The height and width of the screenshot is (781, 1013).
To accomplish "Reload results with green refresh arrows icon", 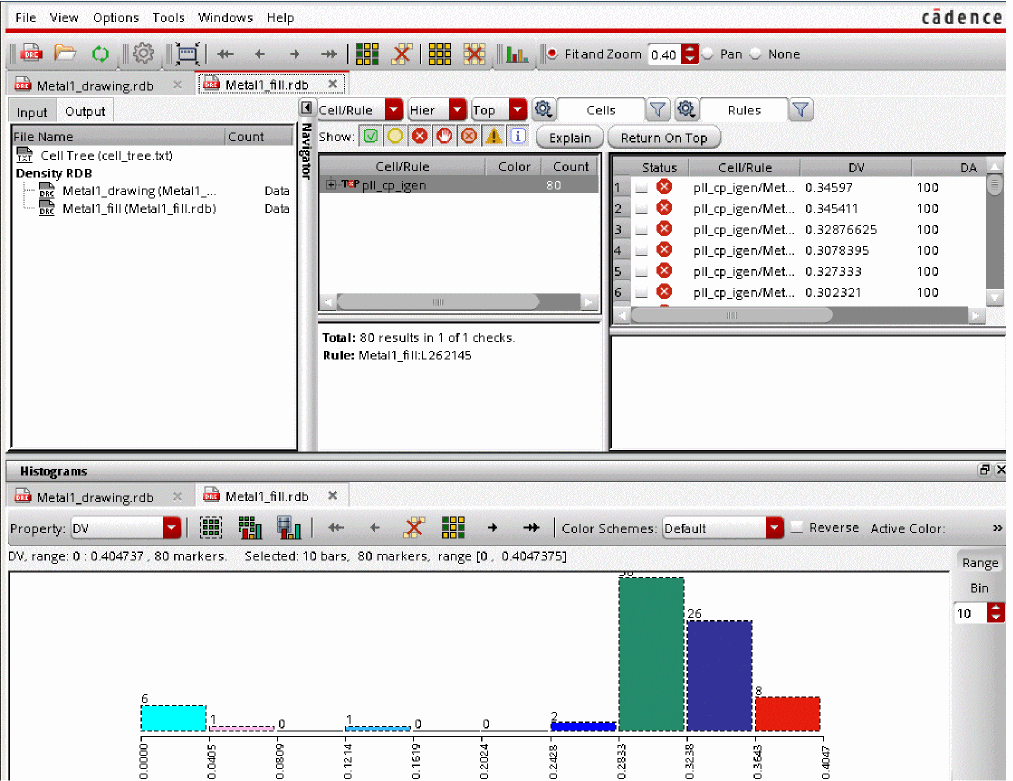I will pyautogui.click(x=100, y=54).
